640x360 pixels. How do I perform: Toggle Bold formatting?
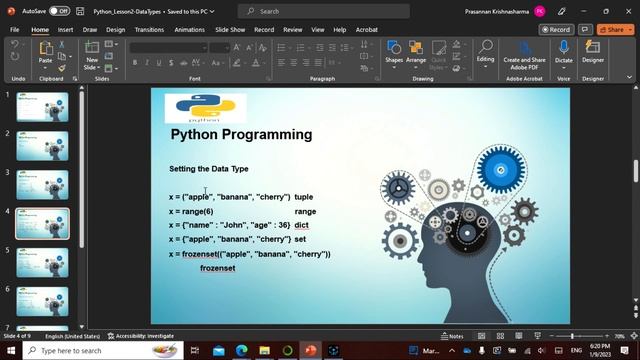tap(135, 63)
